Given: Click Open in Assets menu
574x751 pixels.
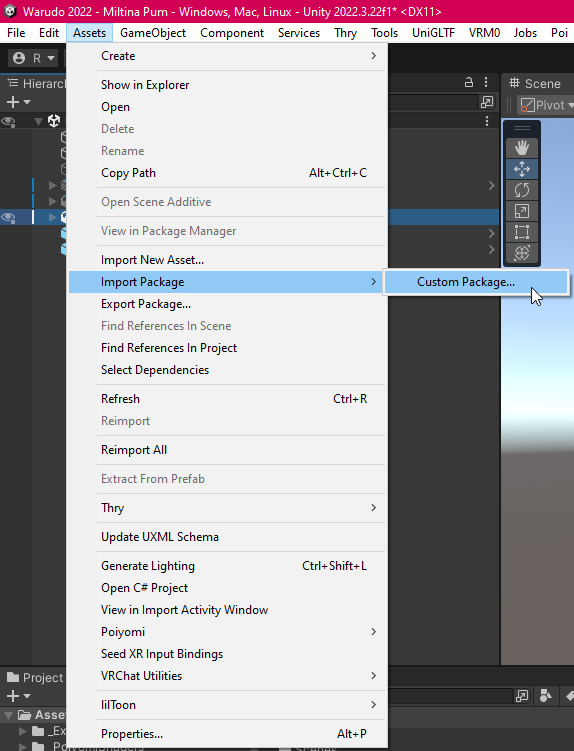Looking at the screenshot, I should pos(227,107).
